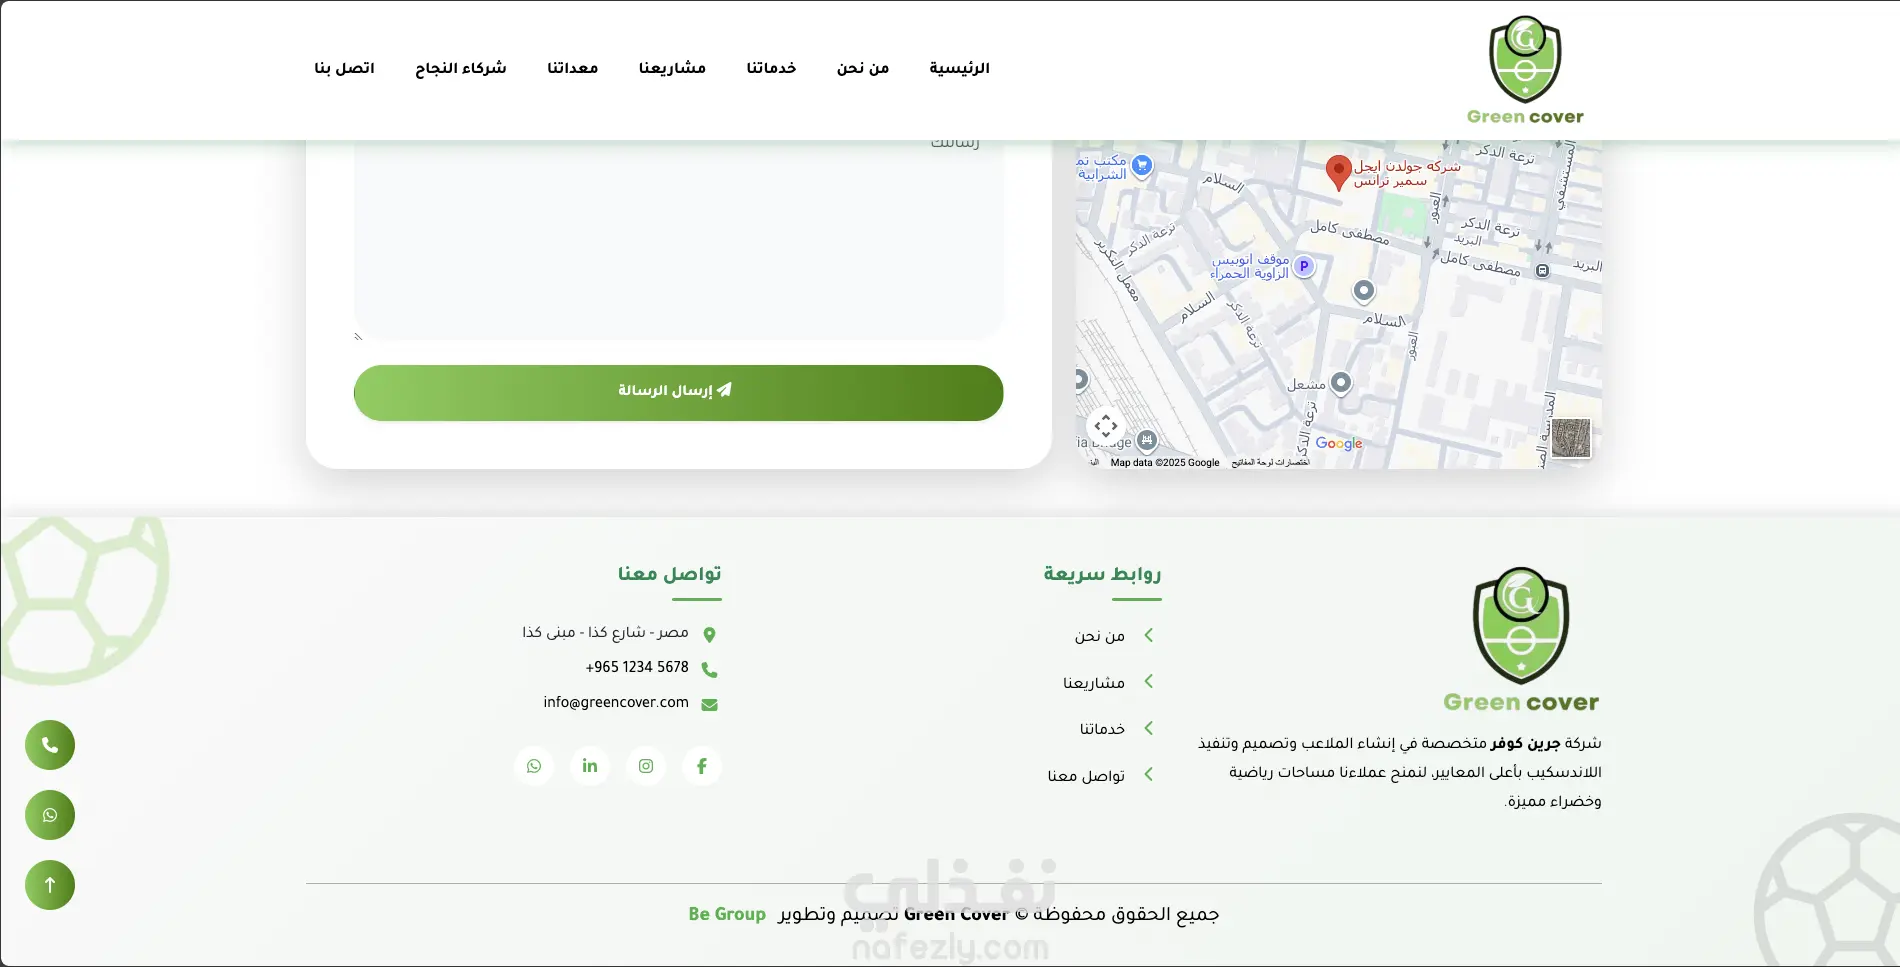Click the chevron beside footer من نحن
This screenshot has height=967, width=1900.
pyautogui.click(x=1149, y=635)
